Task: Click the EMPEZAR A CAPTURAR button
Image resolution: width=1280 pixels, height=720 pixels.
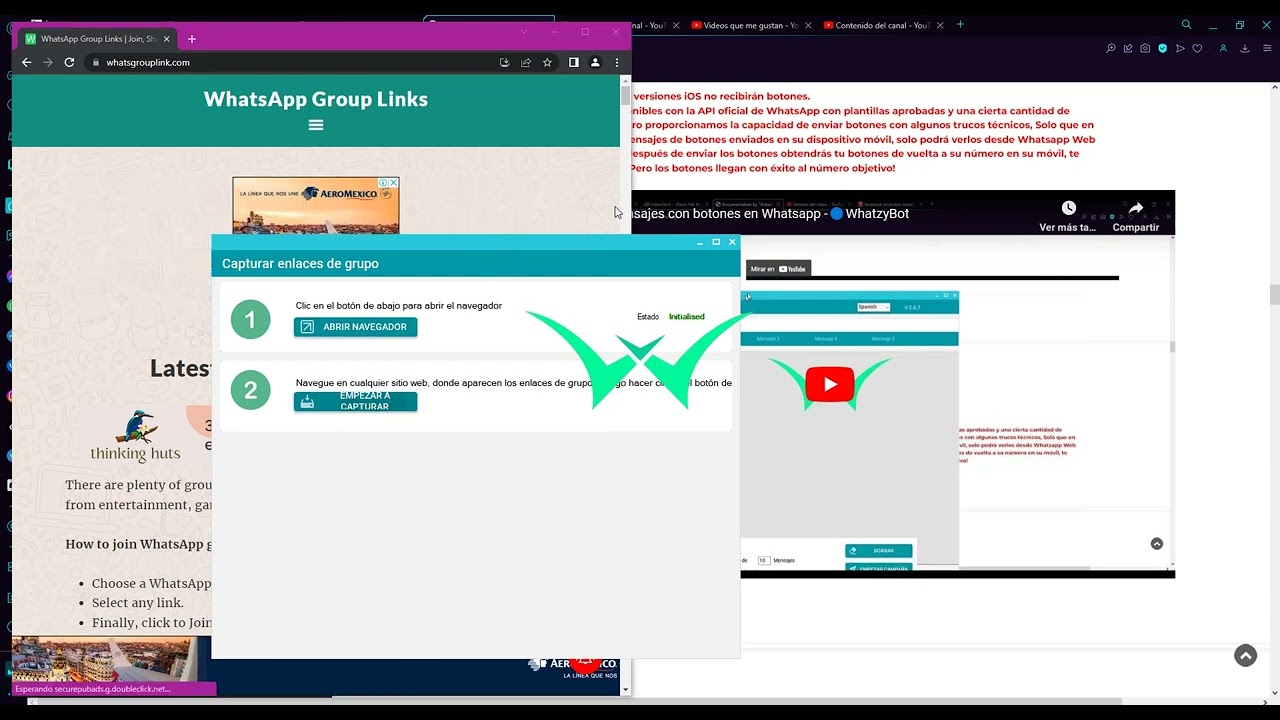Action: [x=355, y=402]
